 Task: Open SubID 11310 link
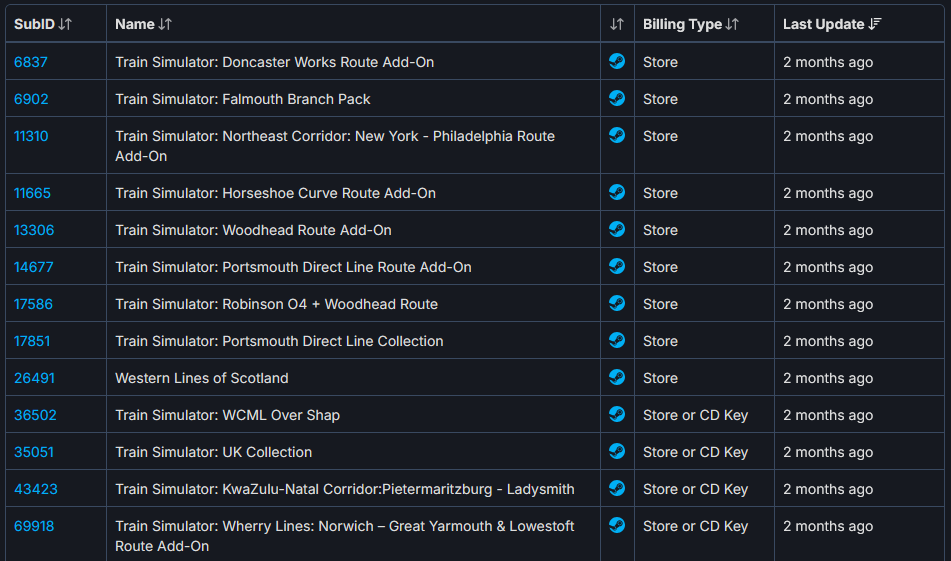(31, 136)
